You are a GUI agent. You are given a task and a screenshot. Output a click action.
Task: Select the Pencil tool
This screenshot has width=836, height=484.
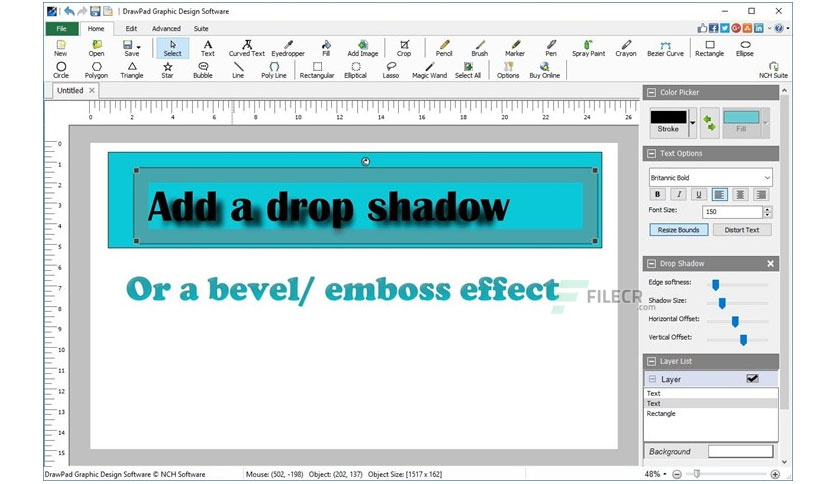(444, 48)
